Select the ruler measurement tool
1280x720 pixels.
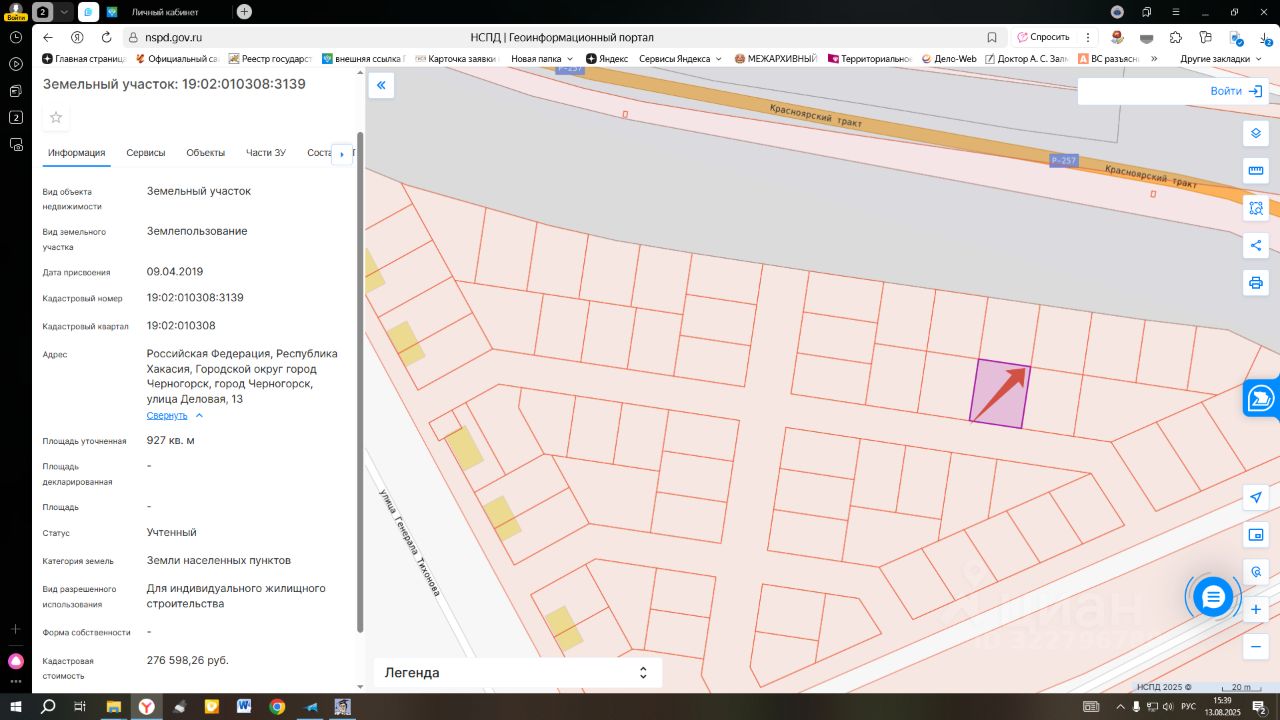click(x=1256, y=171)
